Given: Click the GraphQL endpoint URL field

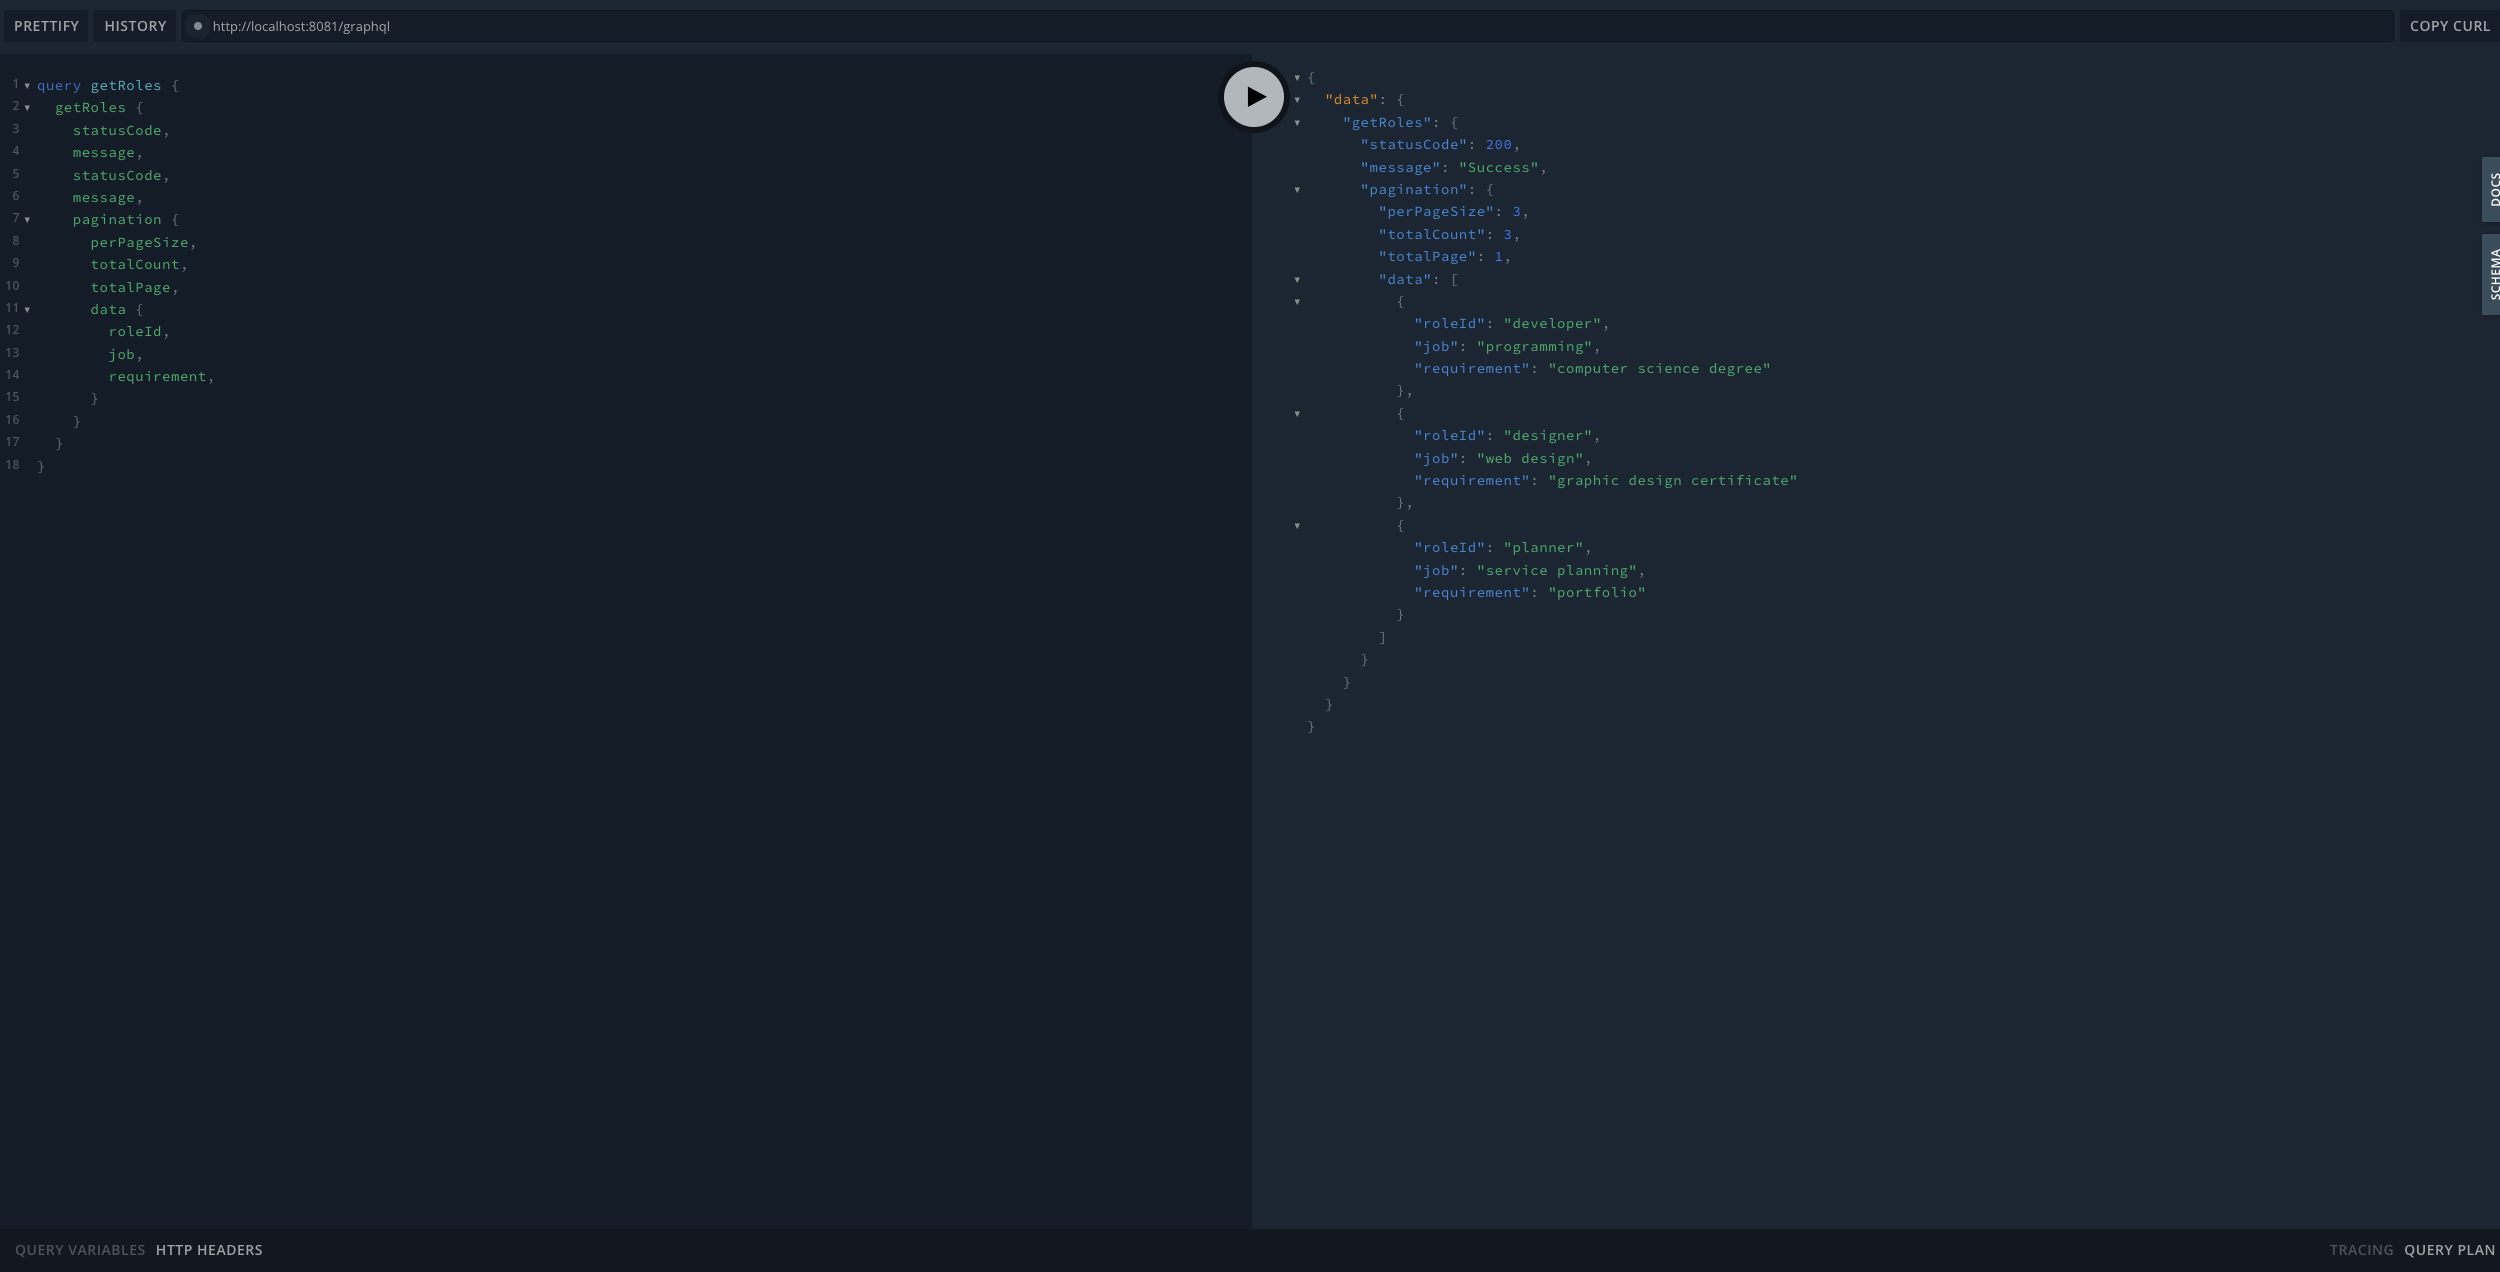Looking at the screenshot, I should tap(300, 27).
